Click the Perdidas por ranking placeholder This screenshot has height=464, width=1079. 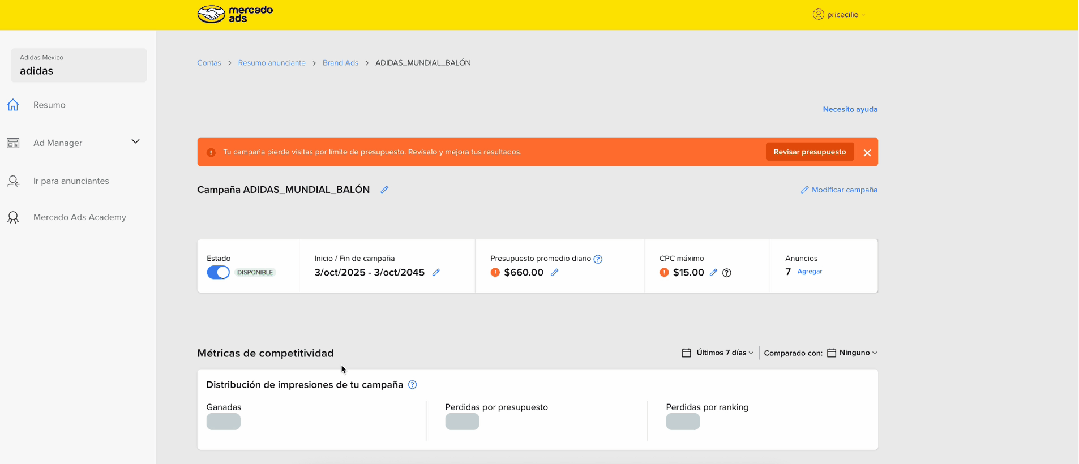pos(683,421)
